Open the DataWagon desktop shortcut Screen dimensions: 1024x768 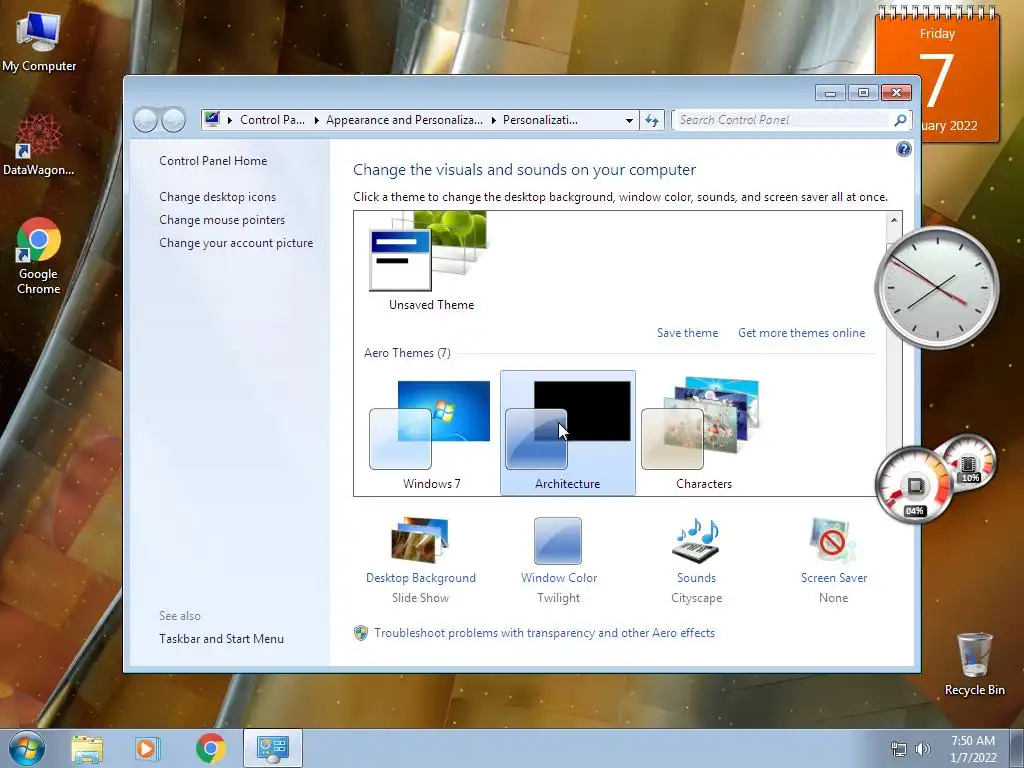39,145
